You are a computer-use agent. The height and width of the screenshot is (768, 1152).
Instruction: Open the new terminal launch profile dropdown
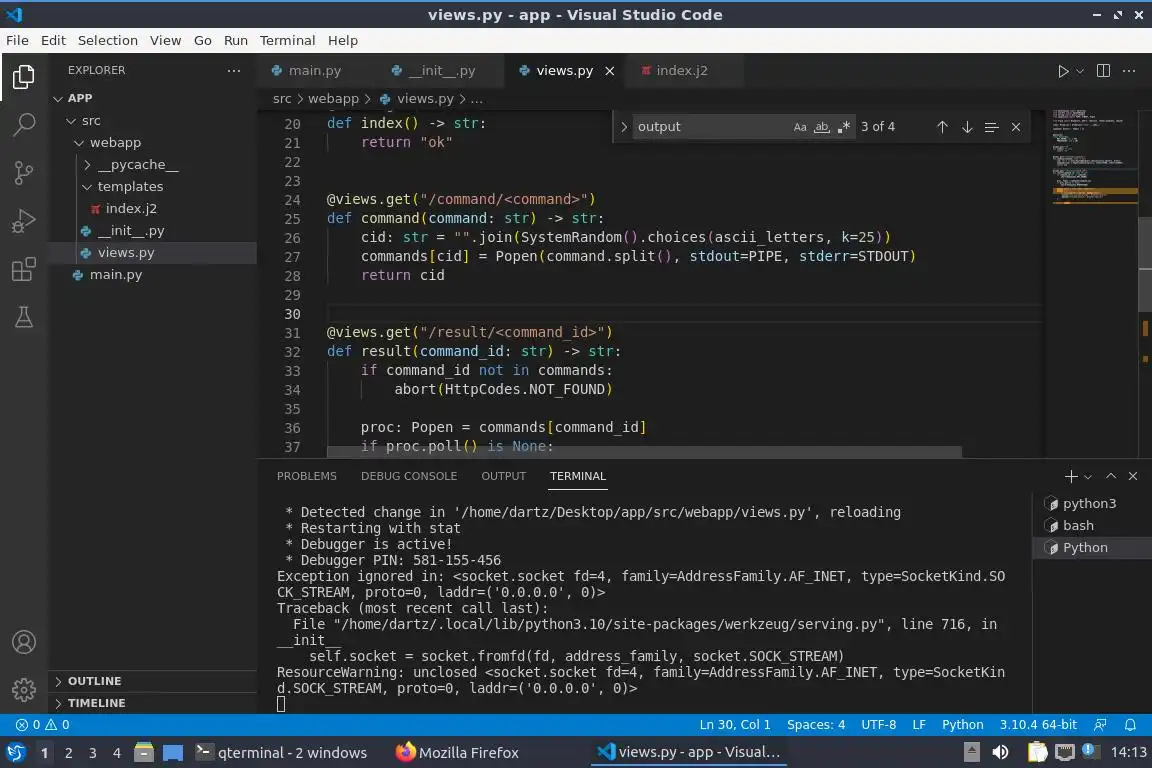[x=1088, y=477]
